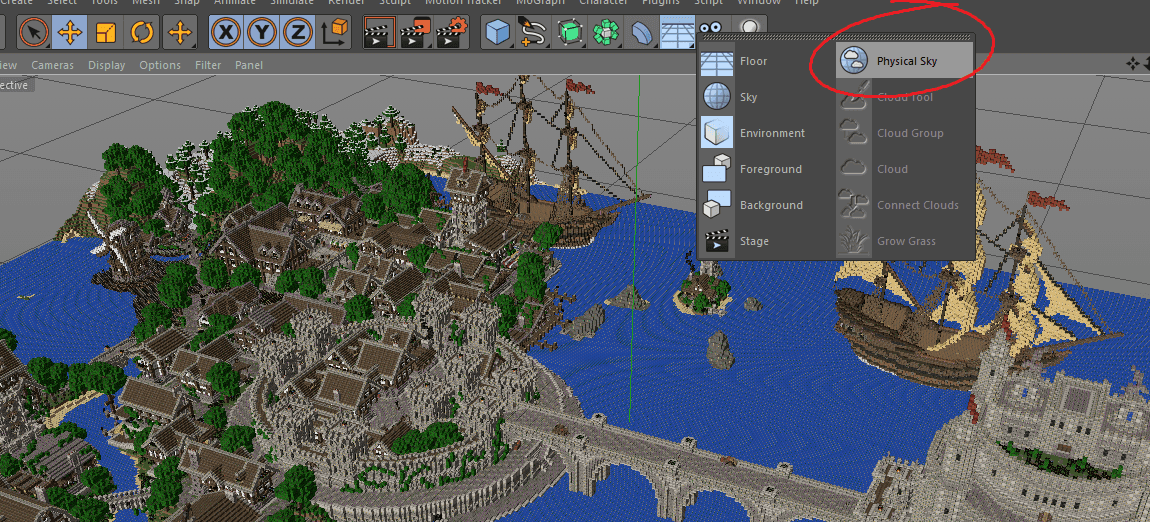Activate the Rotate tool

pos(142,32)
